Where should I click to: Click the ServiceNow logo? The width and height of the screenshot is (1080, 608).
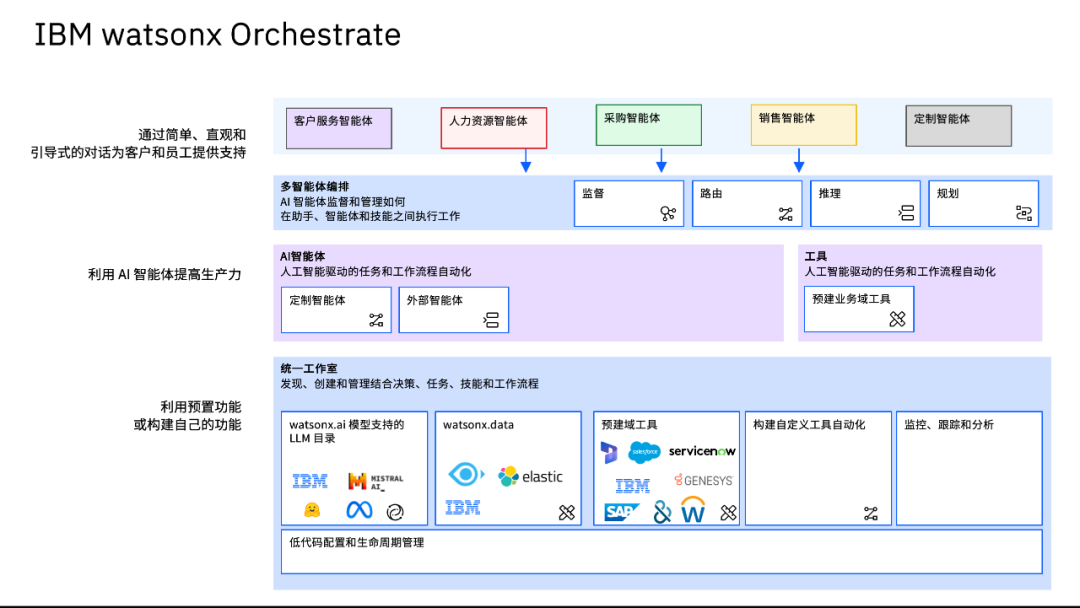point(702,451)
